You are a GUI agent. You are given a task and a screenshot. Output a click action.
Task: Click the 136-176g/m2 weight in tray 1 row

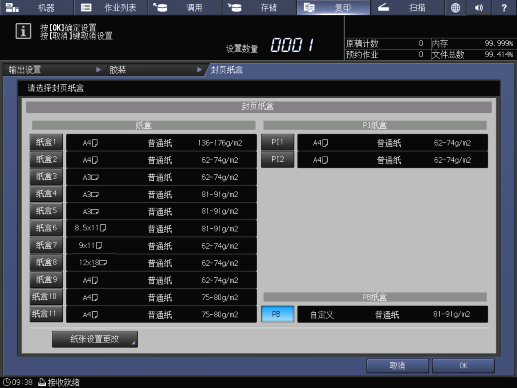(x=220, y=143)
